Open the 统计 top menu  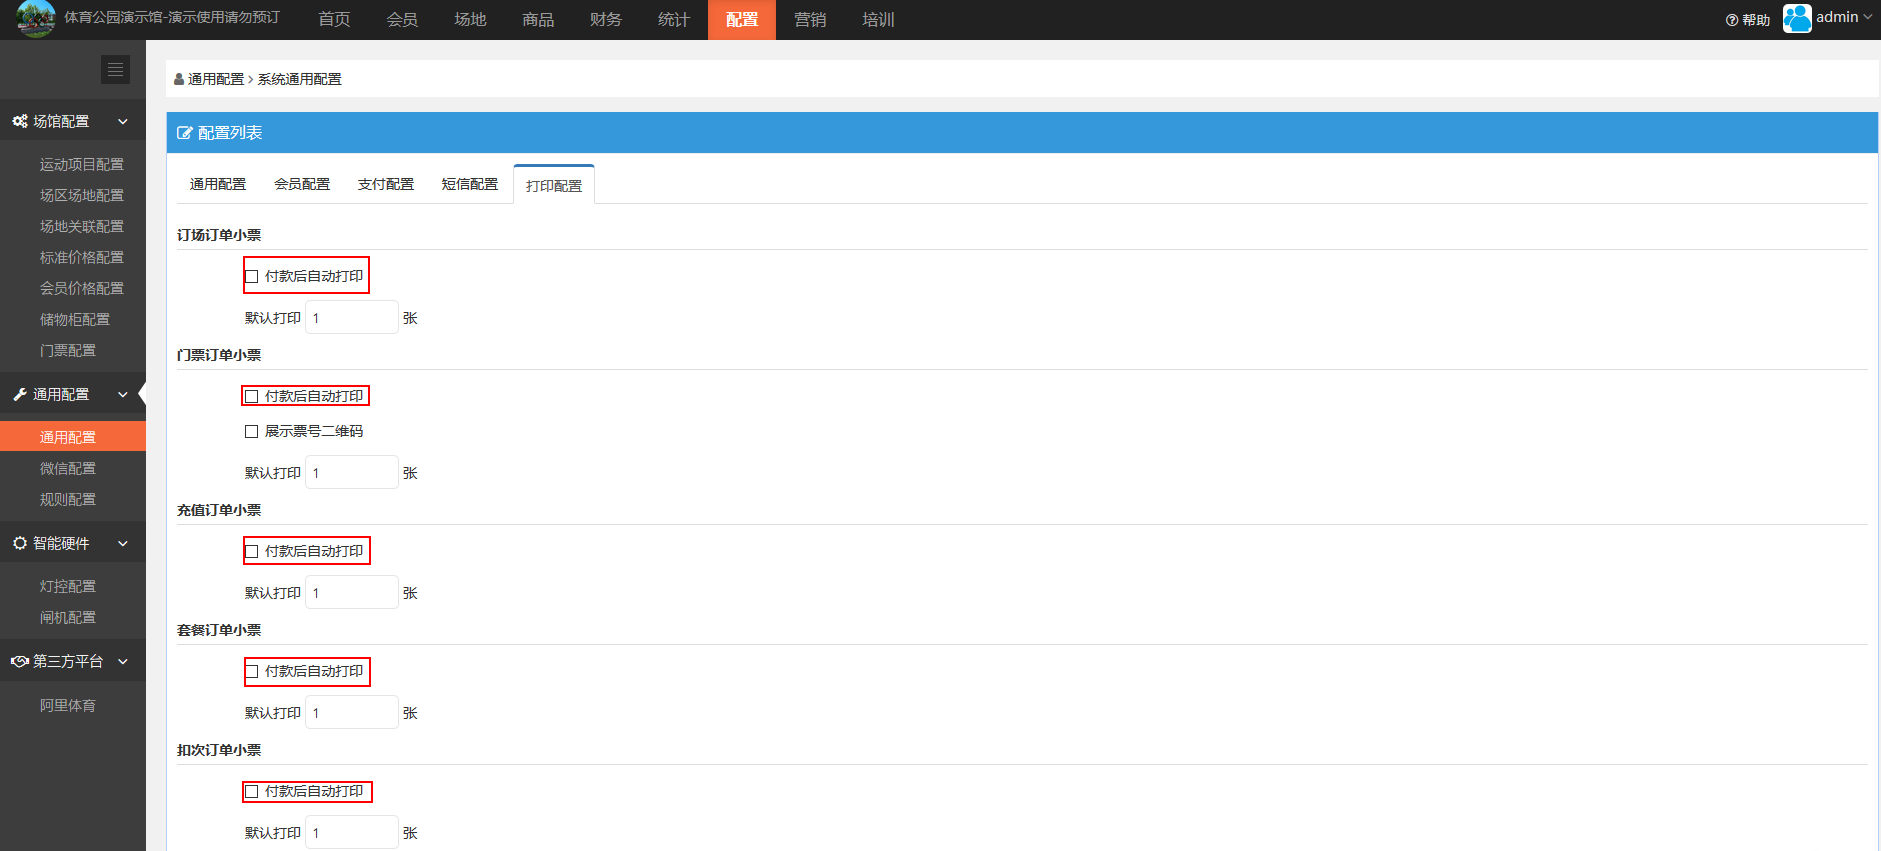(674, 20)
